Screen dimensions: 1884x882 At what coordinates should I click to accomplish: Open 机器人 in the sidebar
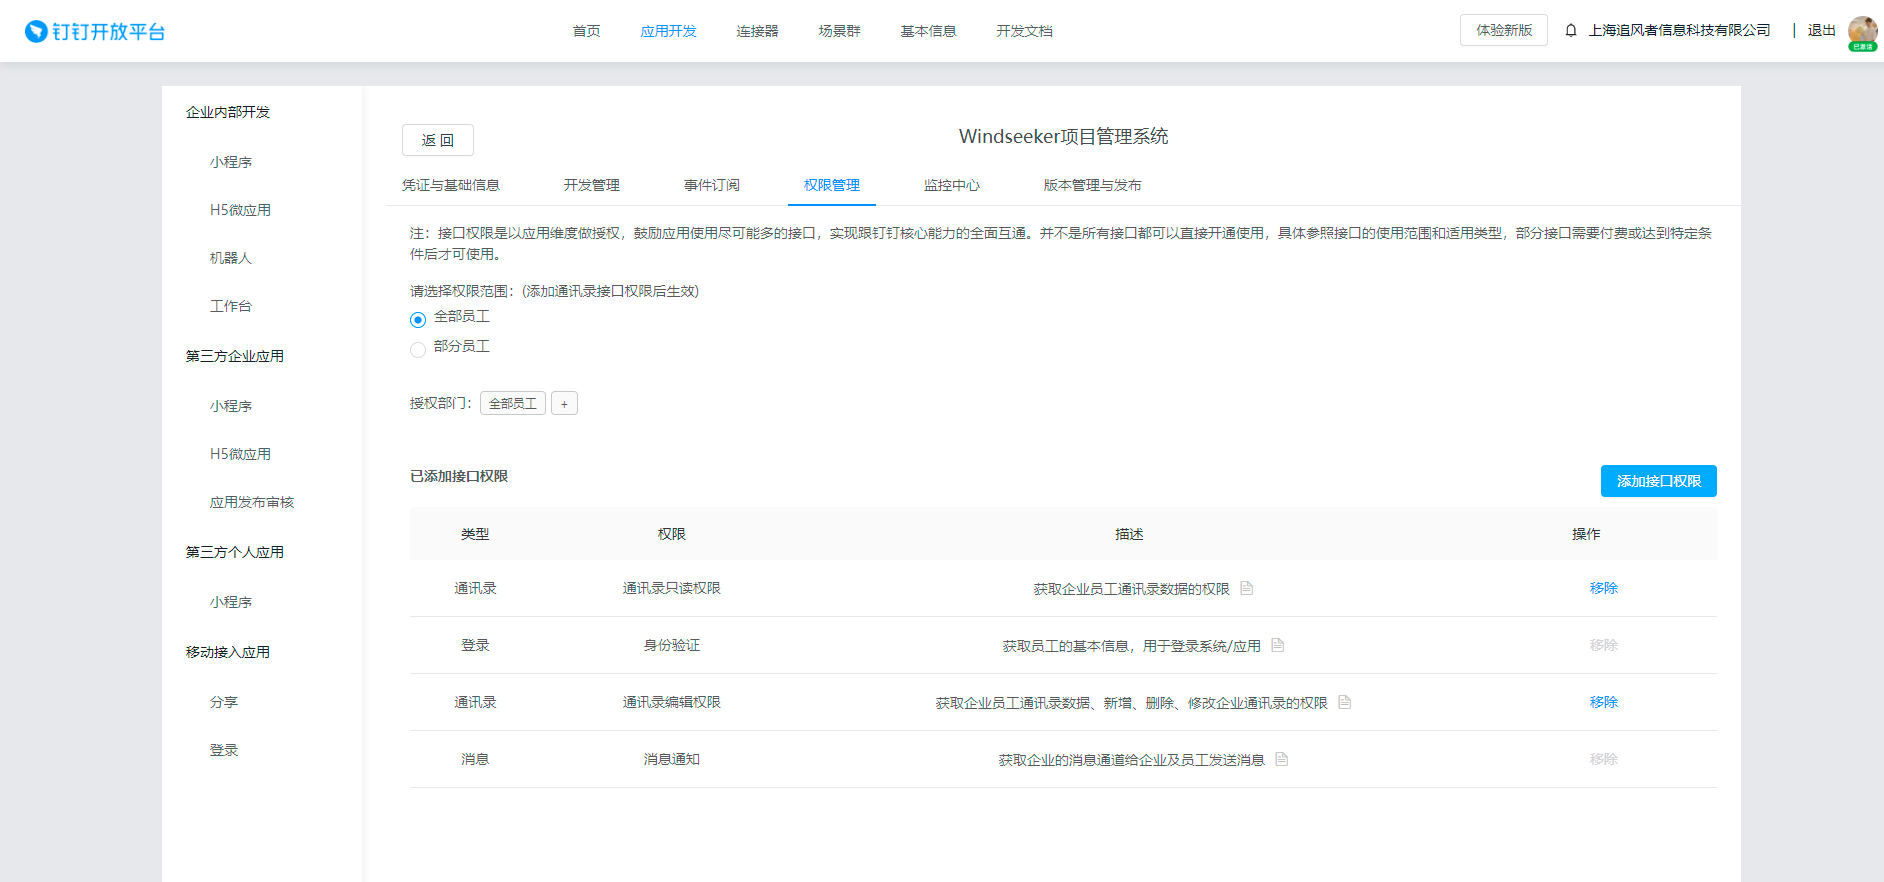point(231,258)
